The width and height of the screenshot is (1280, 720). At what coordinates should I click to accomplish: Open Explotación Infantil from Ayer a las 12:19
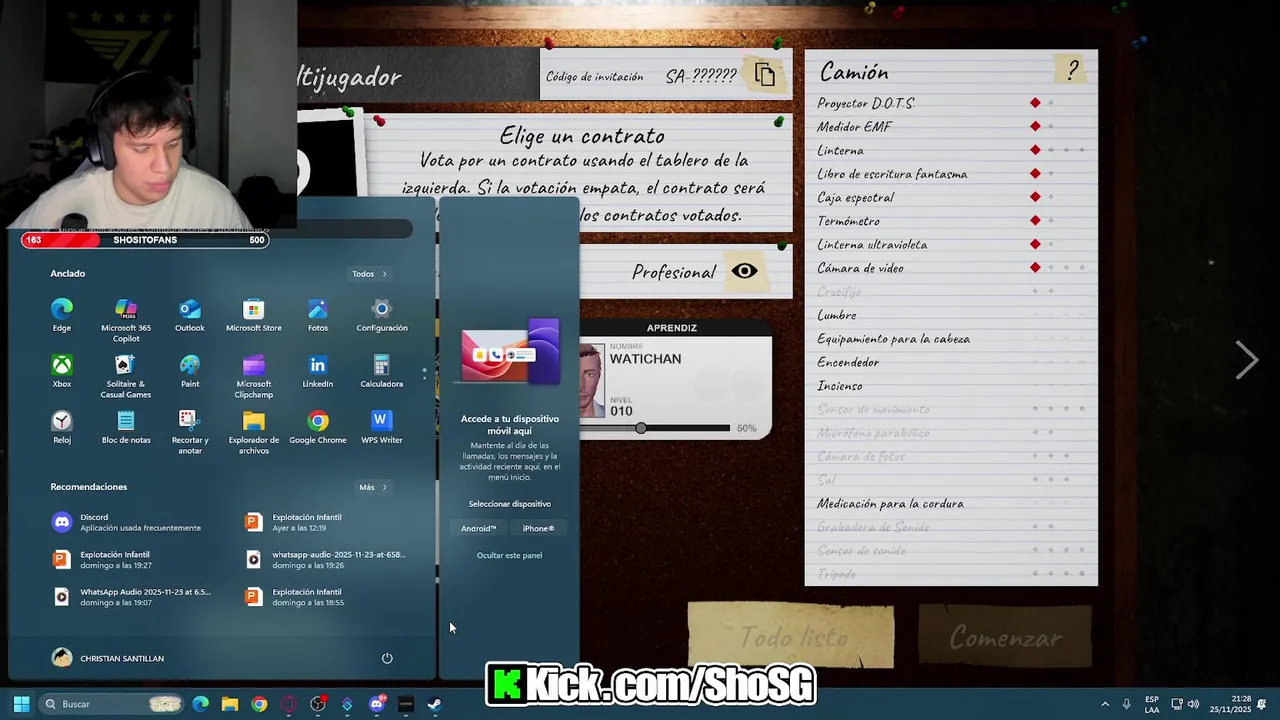click(325, 522)
